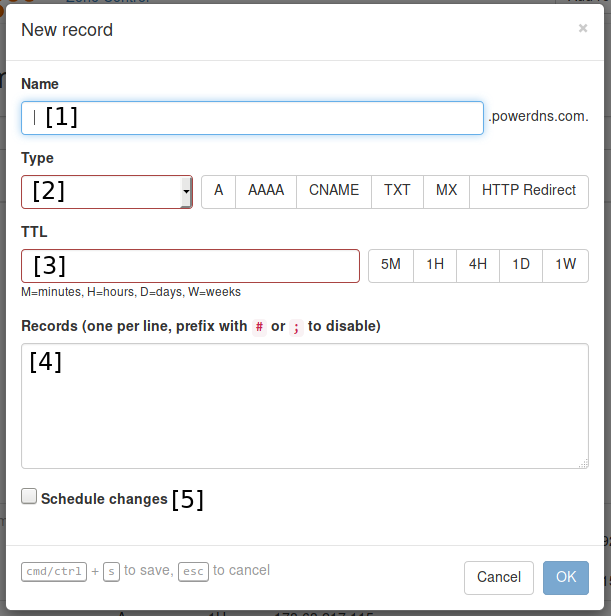Choose the AAAA record type
The image size is (611, 616).
[266, 191]
